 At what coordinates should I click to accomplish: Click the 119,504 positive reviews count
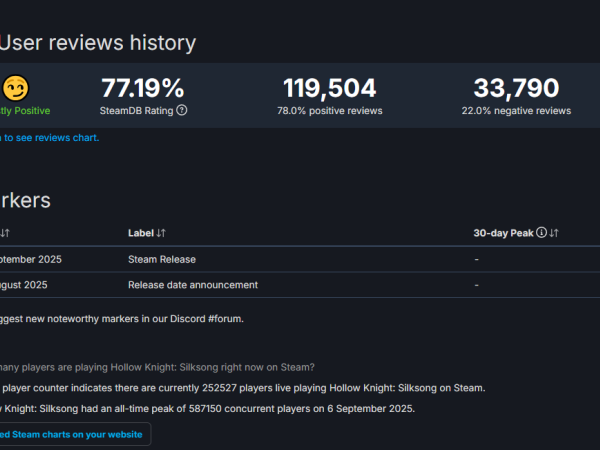tap(329, 88)
